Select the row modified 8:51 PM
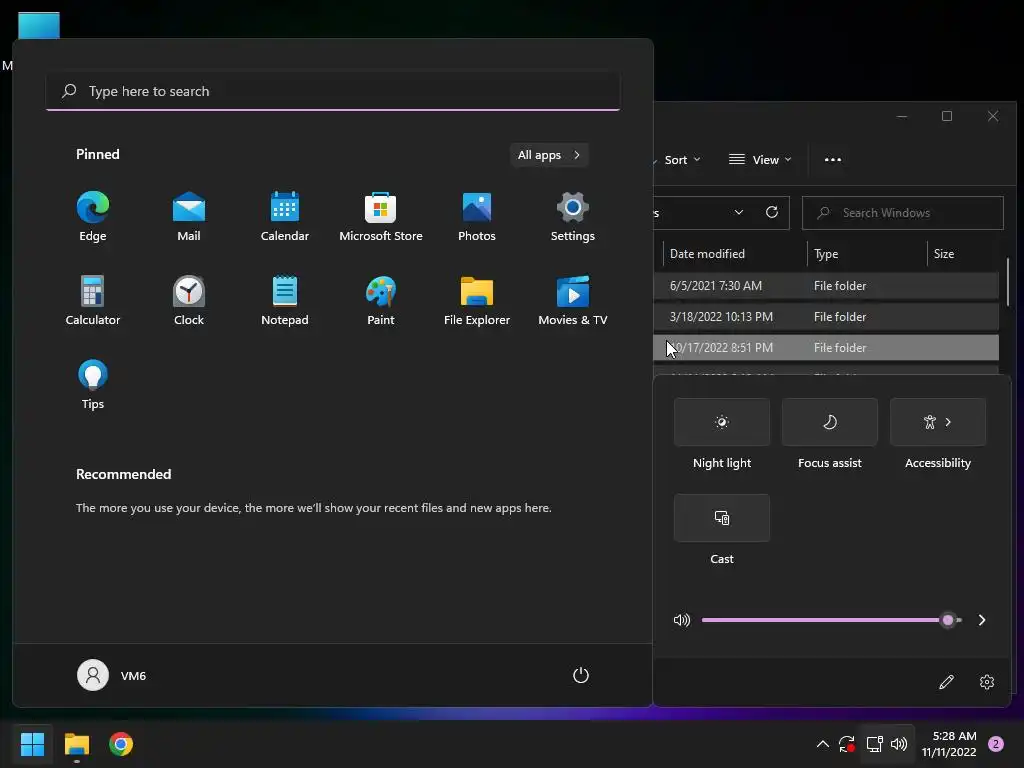The image size is (1024, 768). pyautogui.click(x=826, y=347)
